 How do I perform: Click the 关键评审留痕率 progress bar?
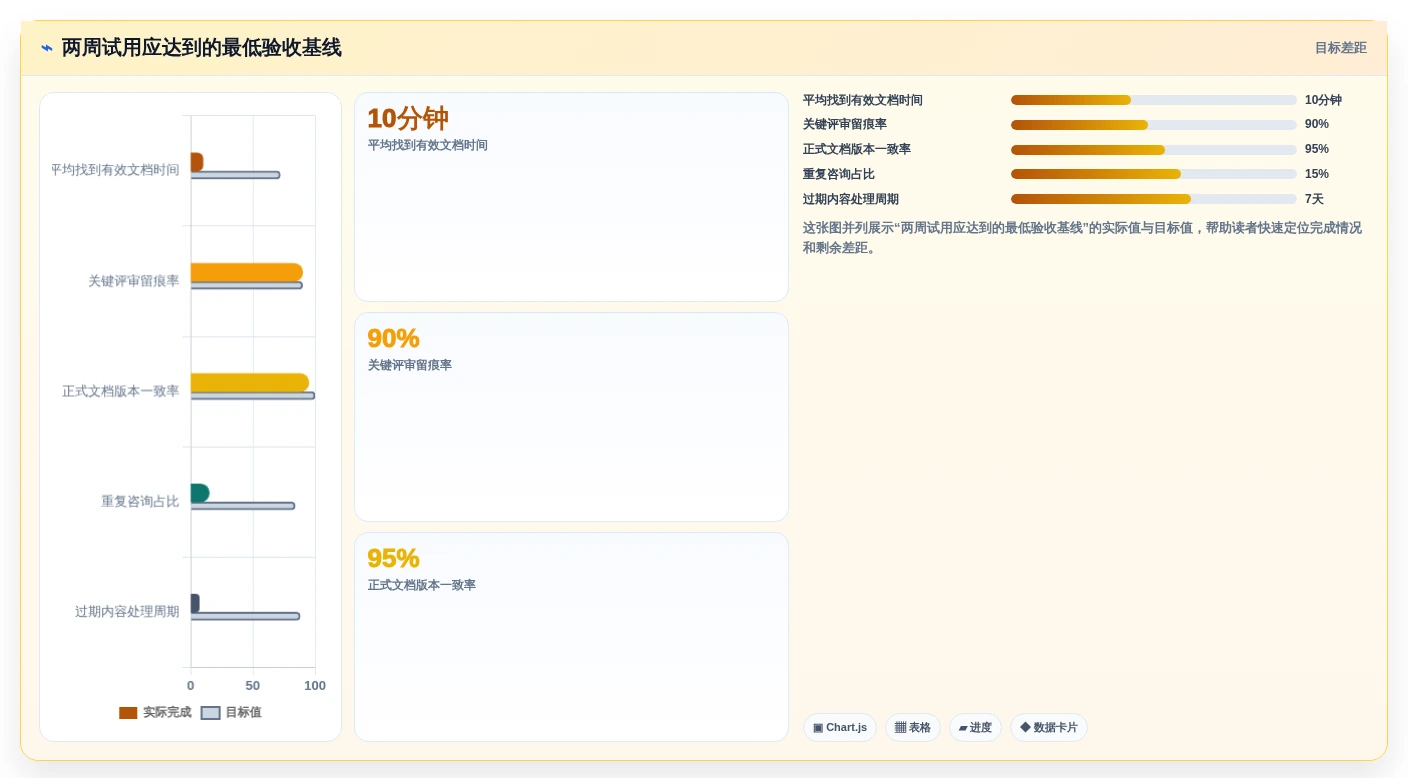1153,125
